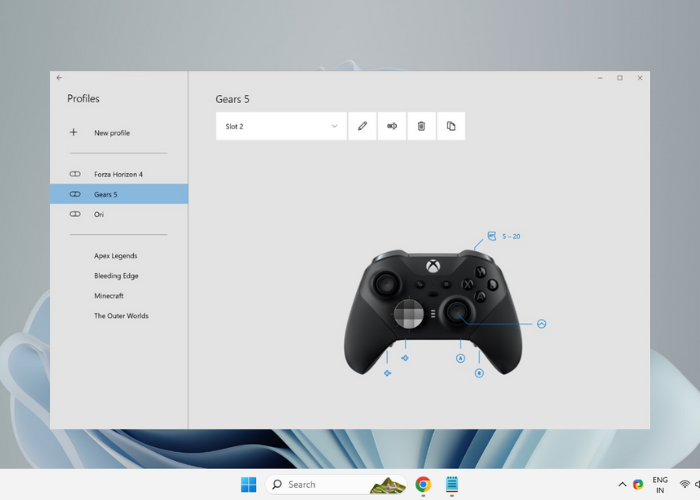This screenshot has width=700, height=500.
Task: Click the Xbox logo on the controller image
Action: pos(433,267)
